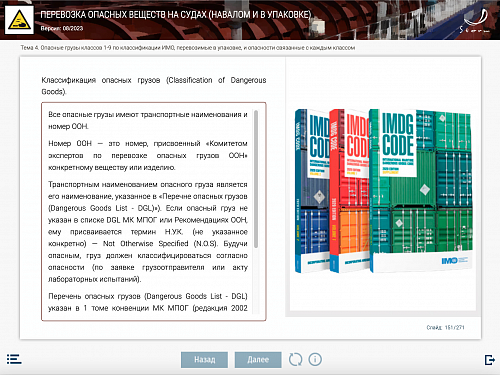Click the refresh slide icon
The image size is (500, 375).
(295, 359)
